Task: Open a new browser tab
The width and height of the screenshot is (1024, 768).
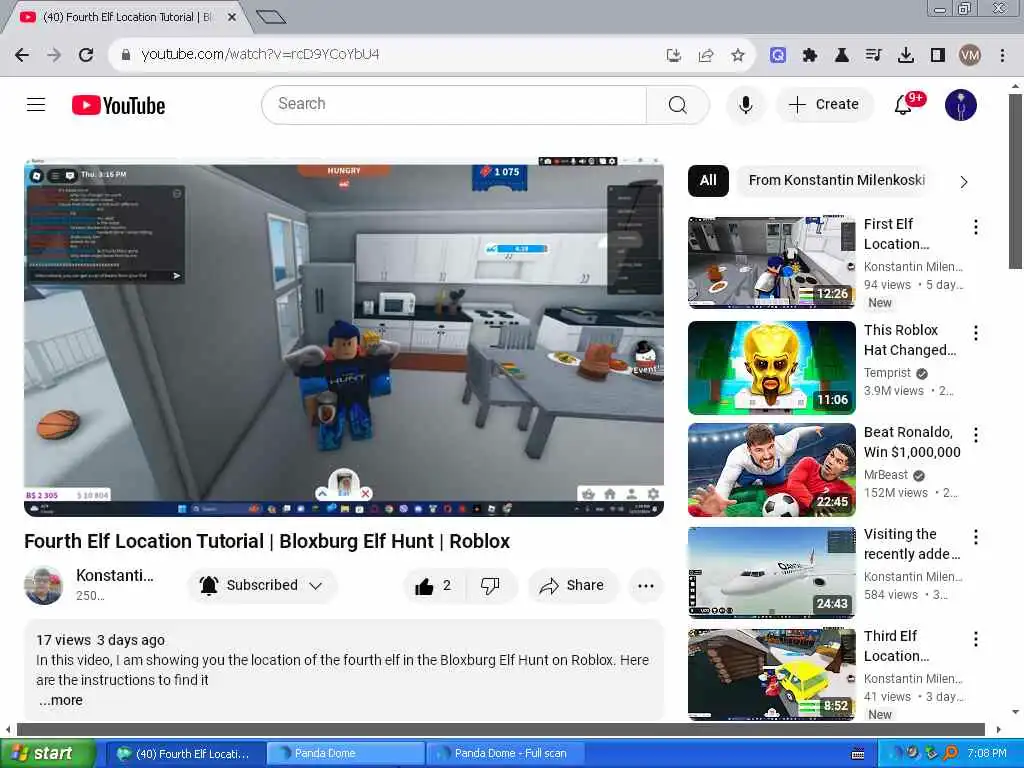Action: point(270,17)
